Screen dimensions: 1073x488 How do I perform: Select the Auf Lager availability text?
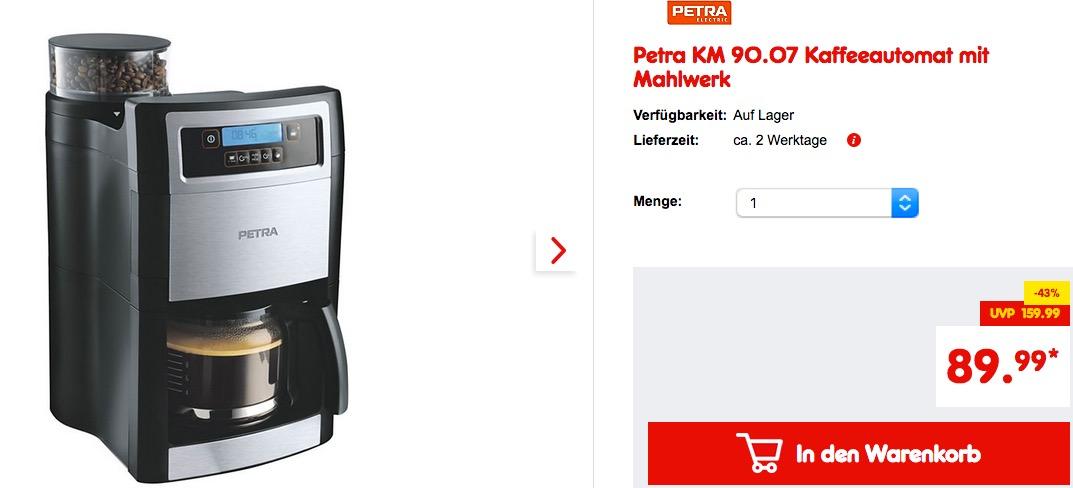[763, 115]
